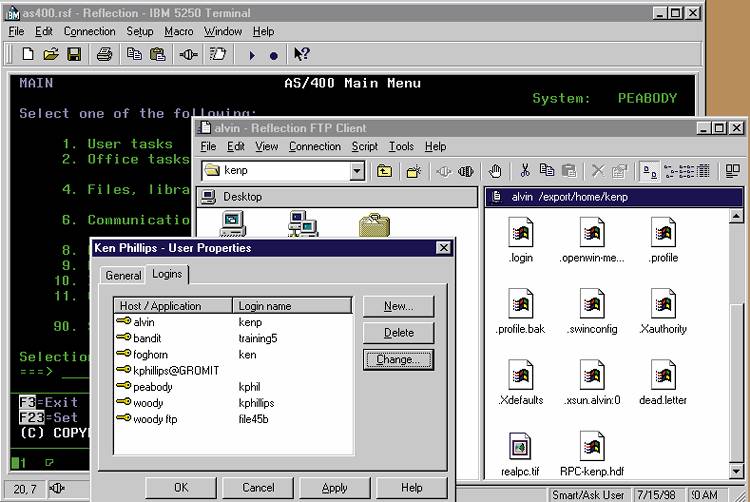Click the Print icon in terminal toolbar
Screen dimensions: 750x502
104,54
